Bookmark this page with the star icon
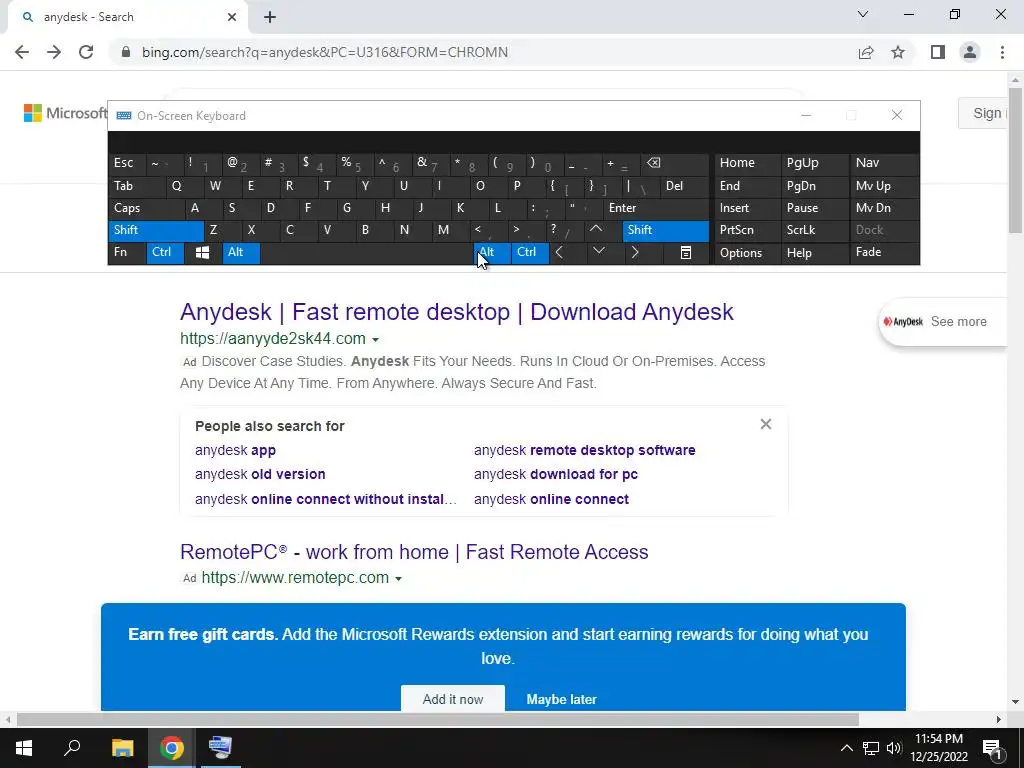This screenshot has height=768, width=1024. [x=898, y=52]
